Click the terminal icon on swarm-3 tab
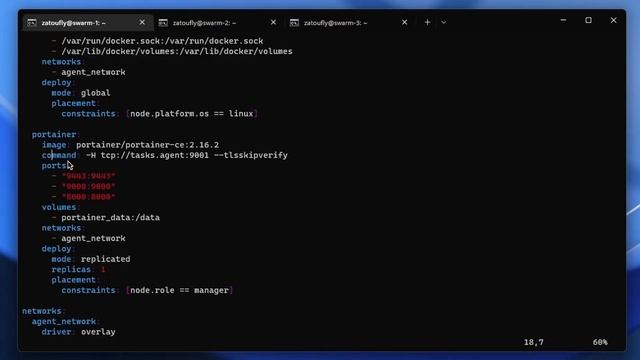The height and width of the screenshot is (360, 640). pos(294,23)
